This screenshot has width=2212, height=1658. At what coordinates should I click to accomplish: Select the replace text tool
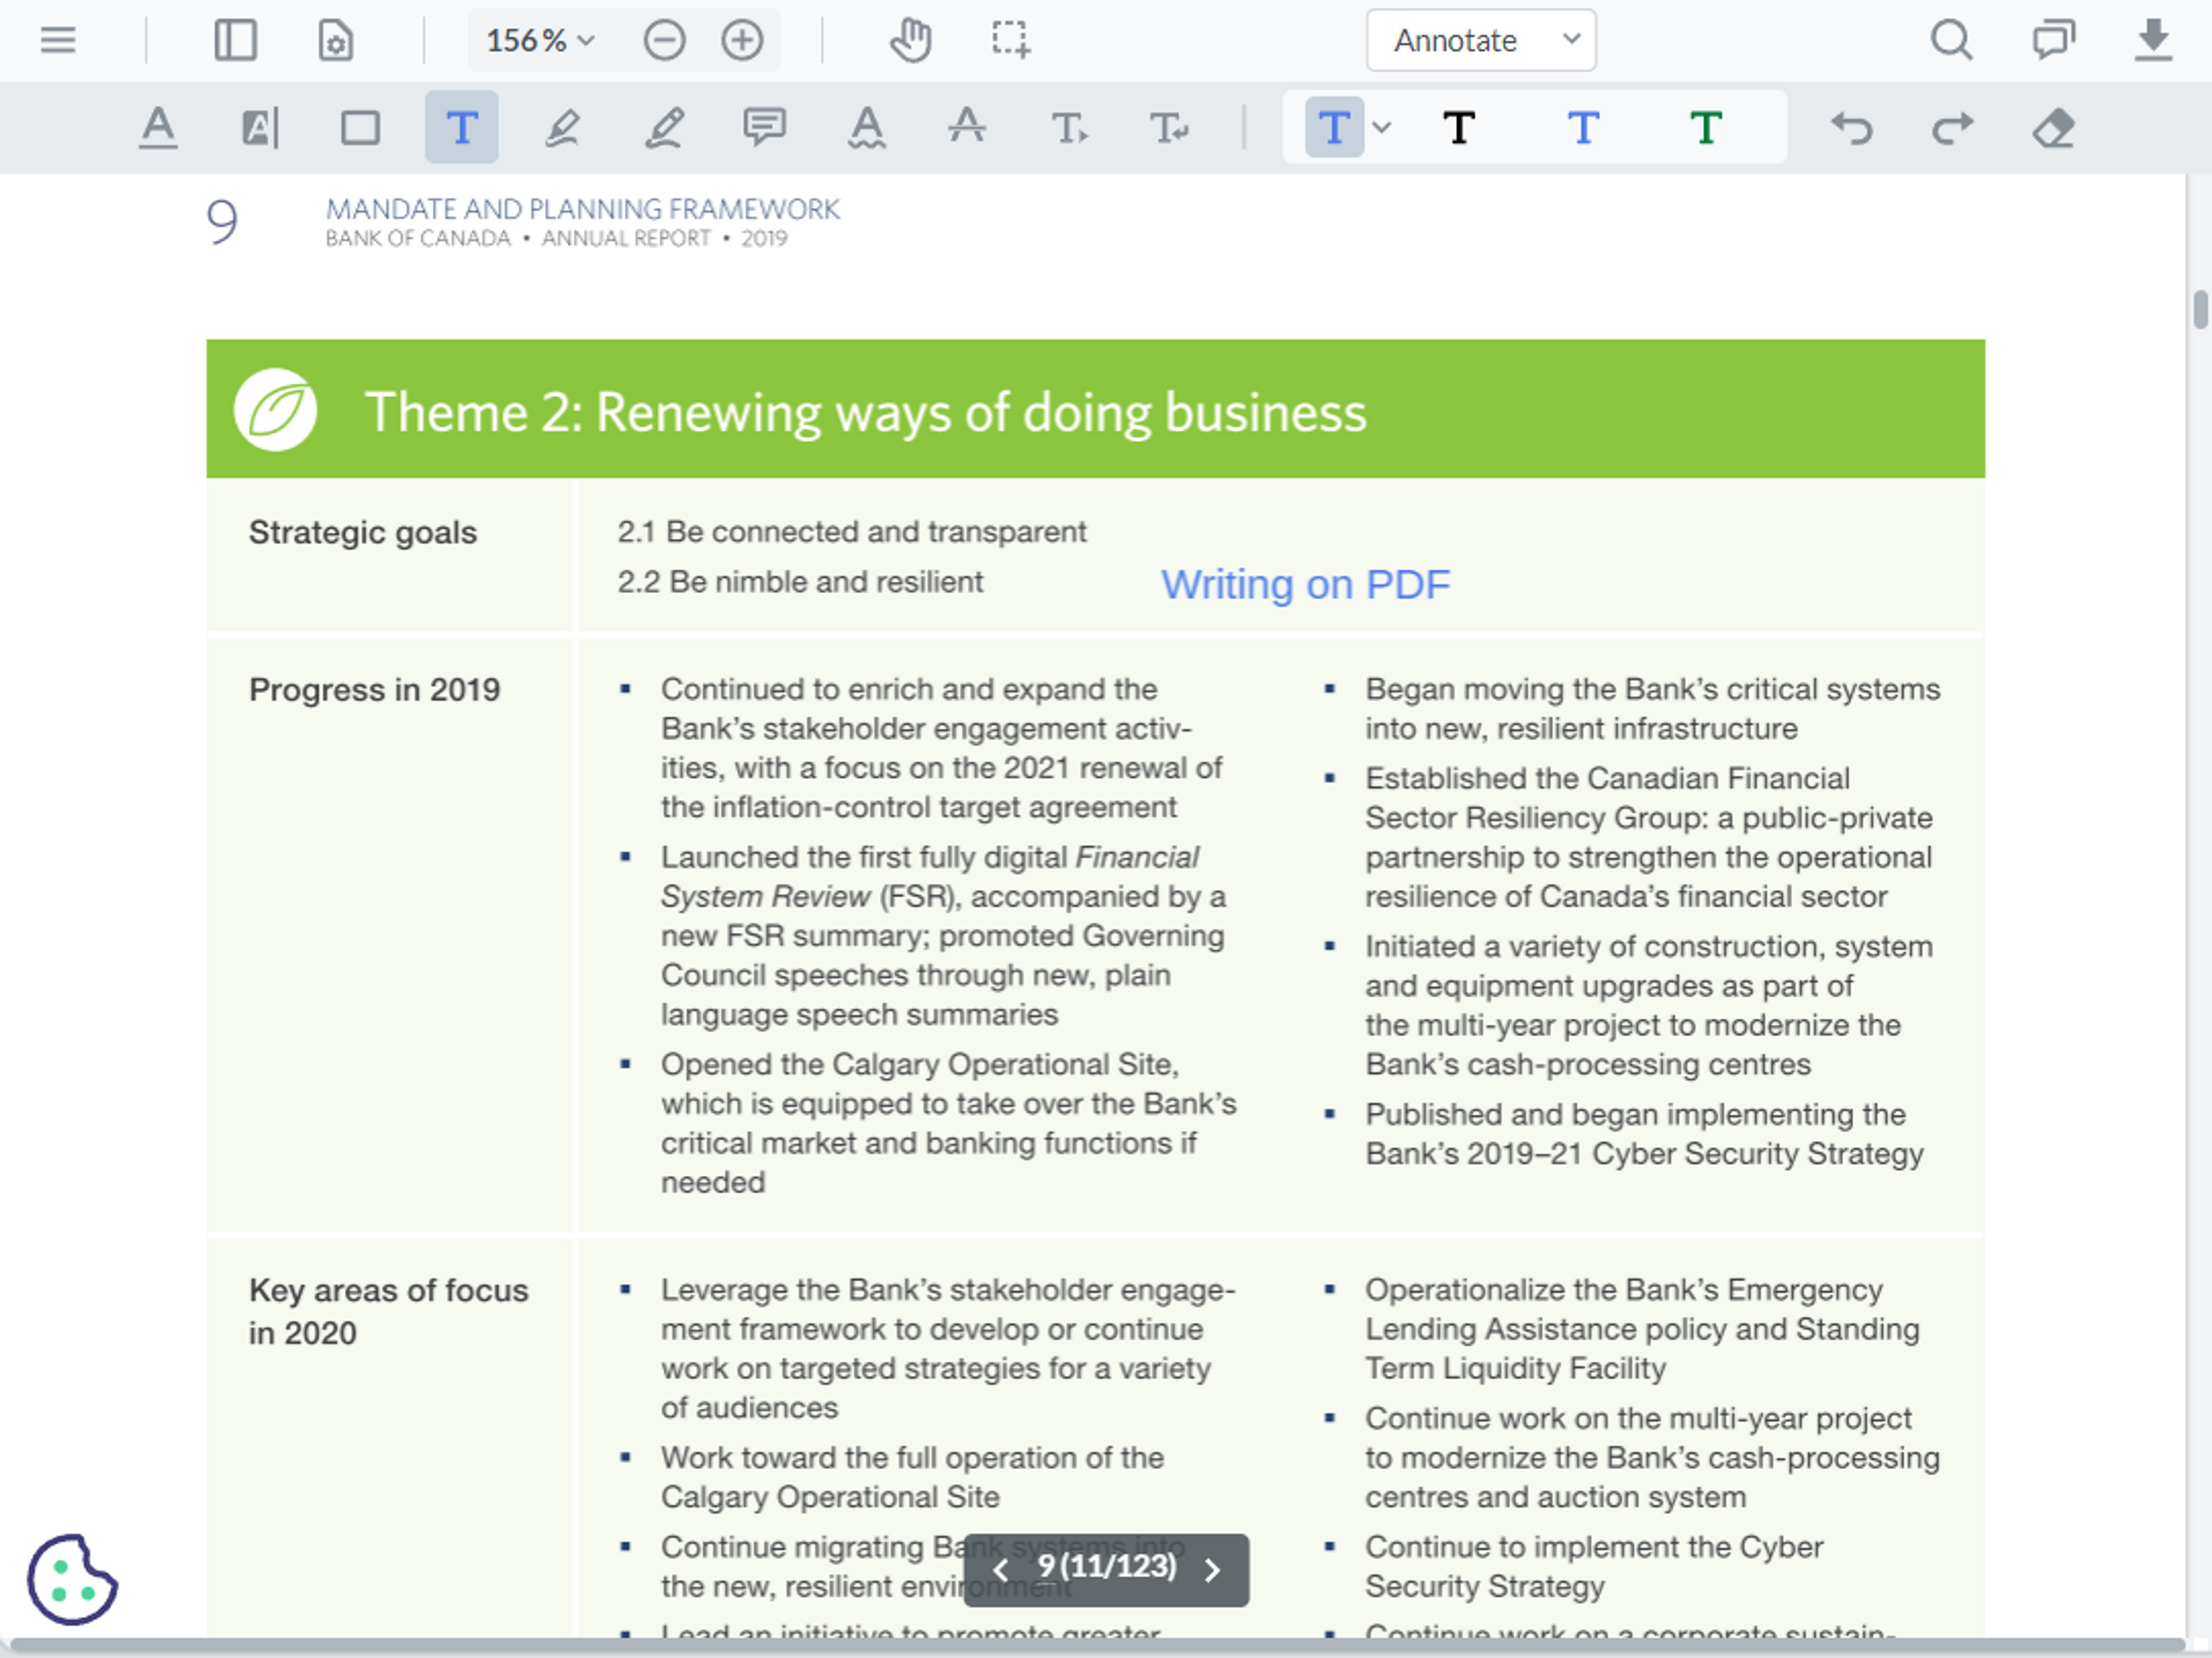click(x=1169, y=128)
